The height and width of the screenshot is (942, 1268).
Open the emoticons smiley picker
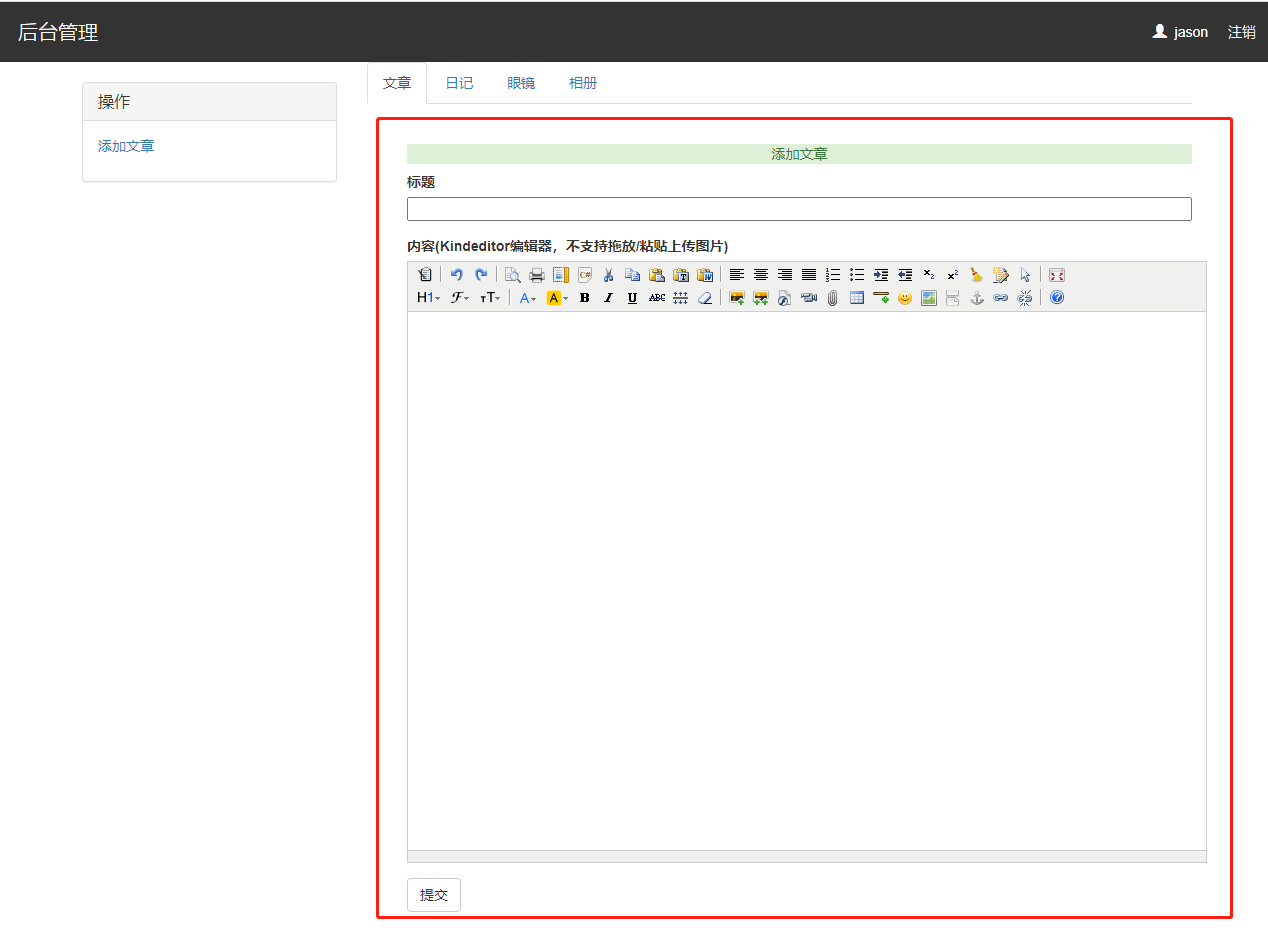[x=905, y=298]
